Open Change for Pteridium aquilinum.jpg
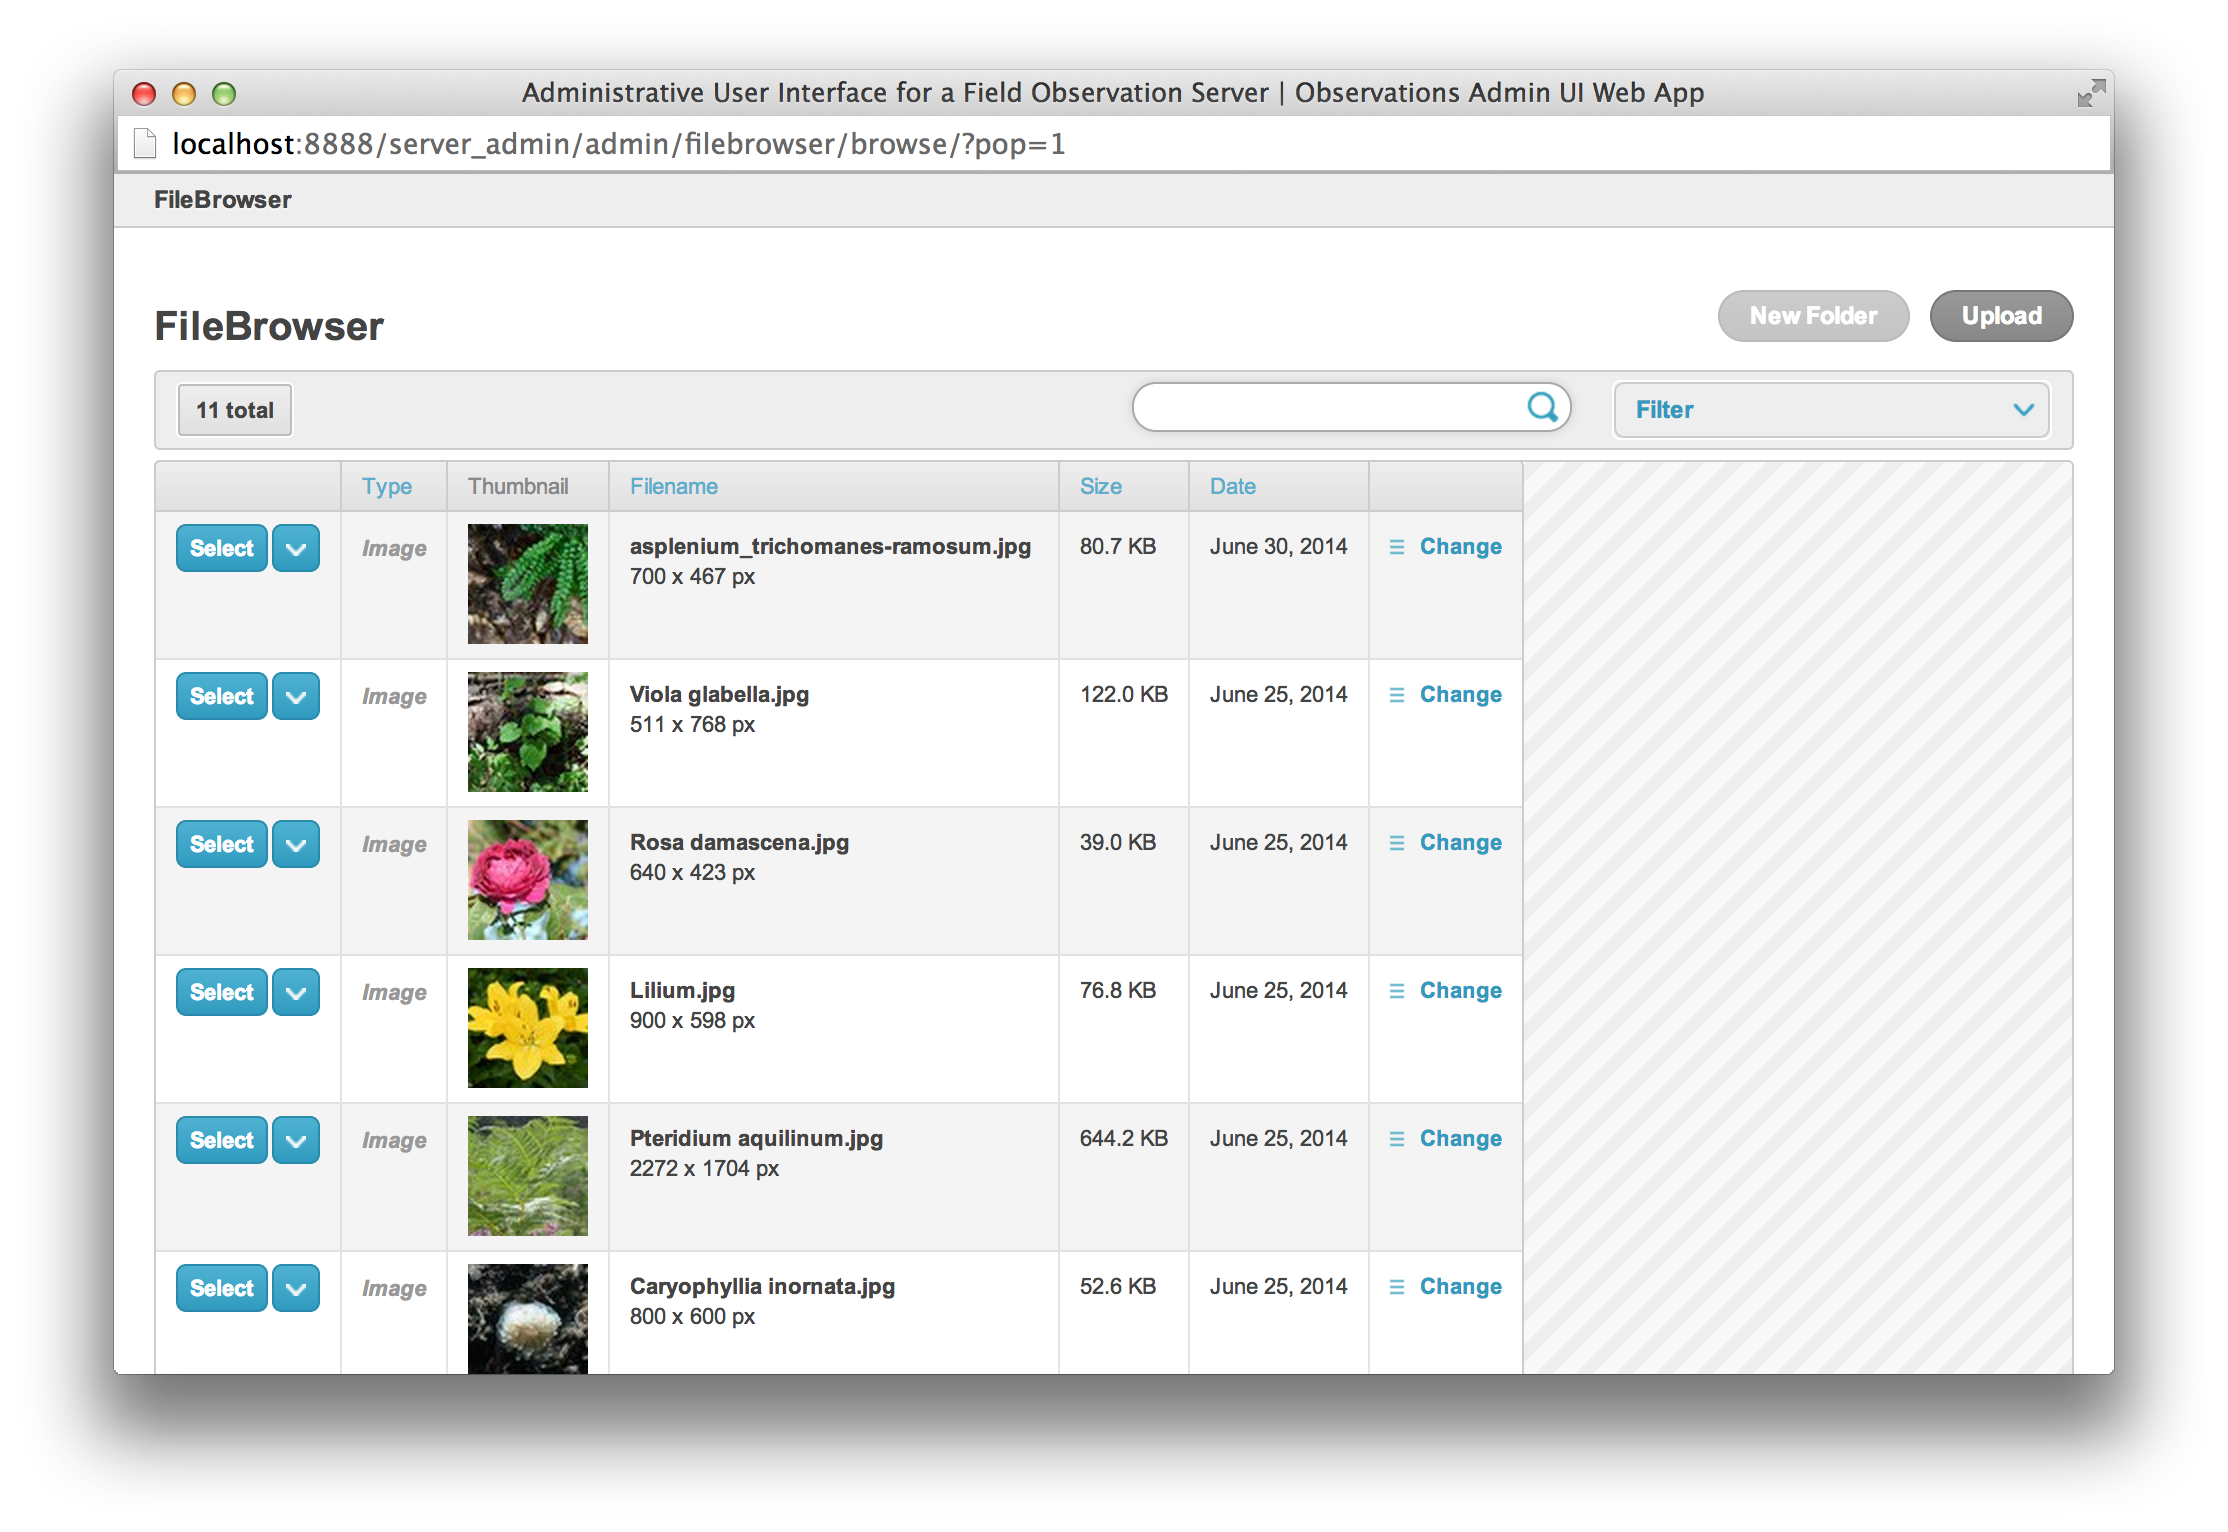This screenshot has height=1532, width=2228. point(1460,1139)
